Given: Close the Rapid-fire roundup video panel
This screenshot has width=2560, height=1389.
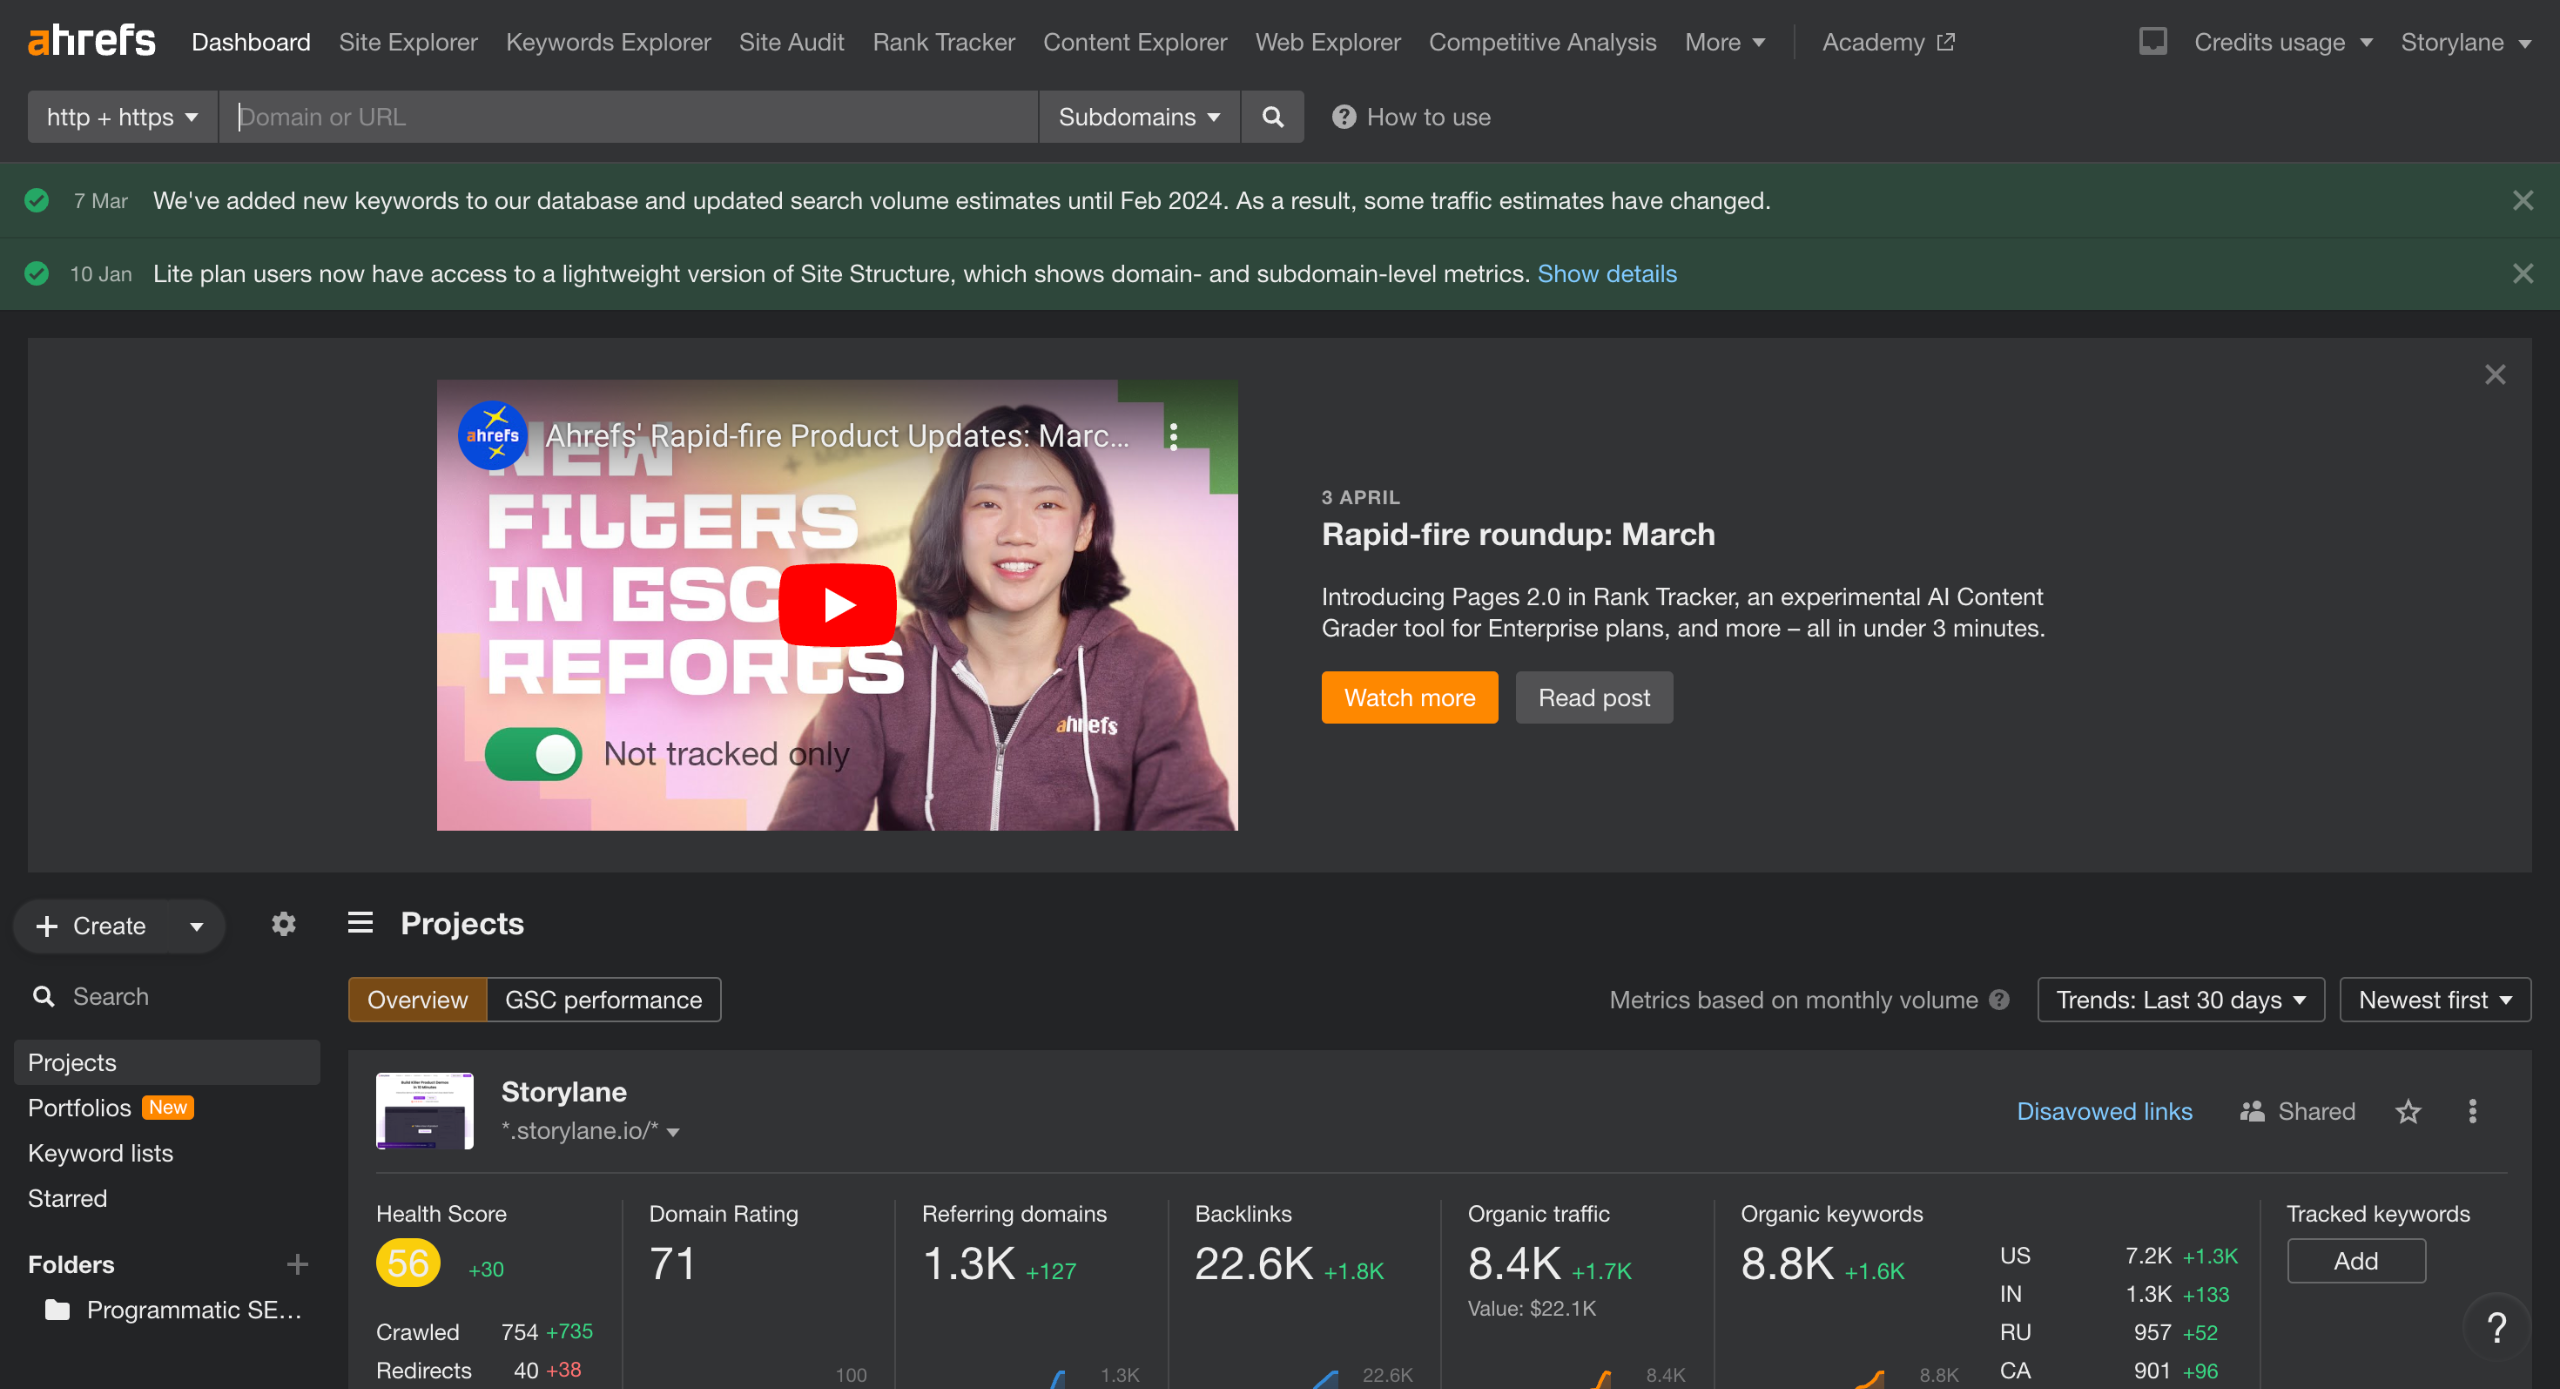Looking at the screenshot, I should click(2495, 374).
